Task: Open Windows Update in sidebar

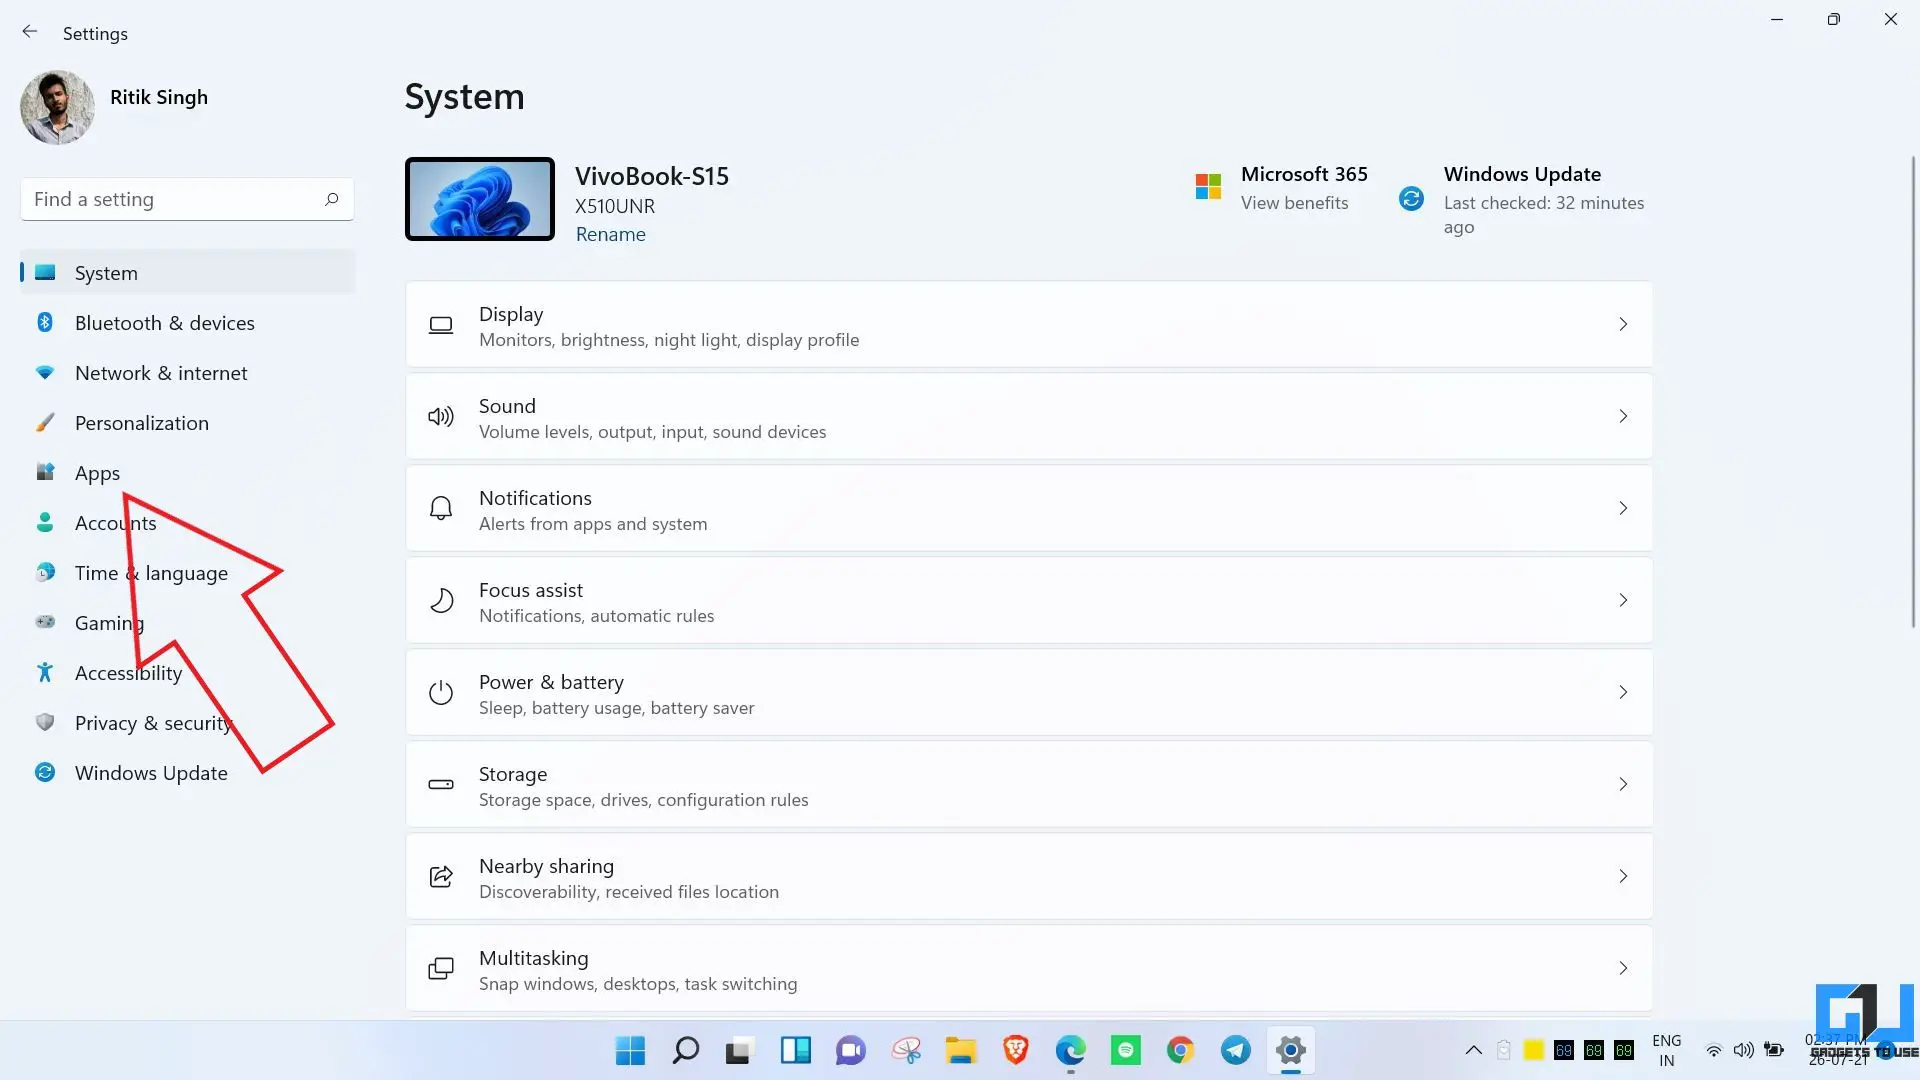Action: coord(187,773)
